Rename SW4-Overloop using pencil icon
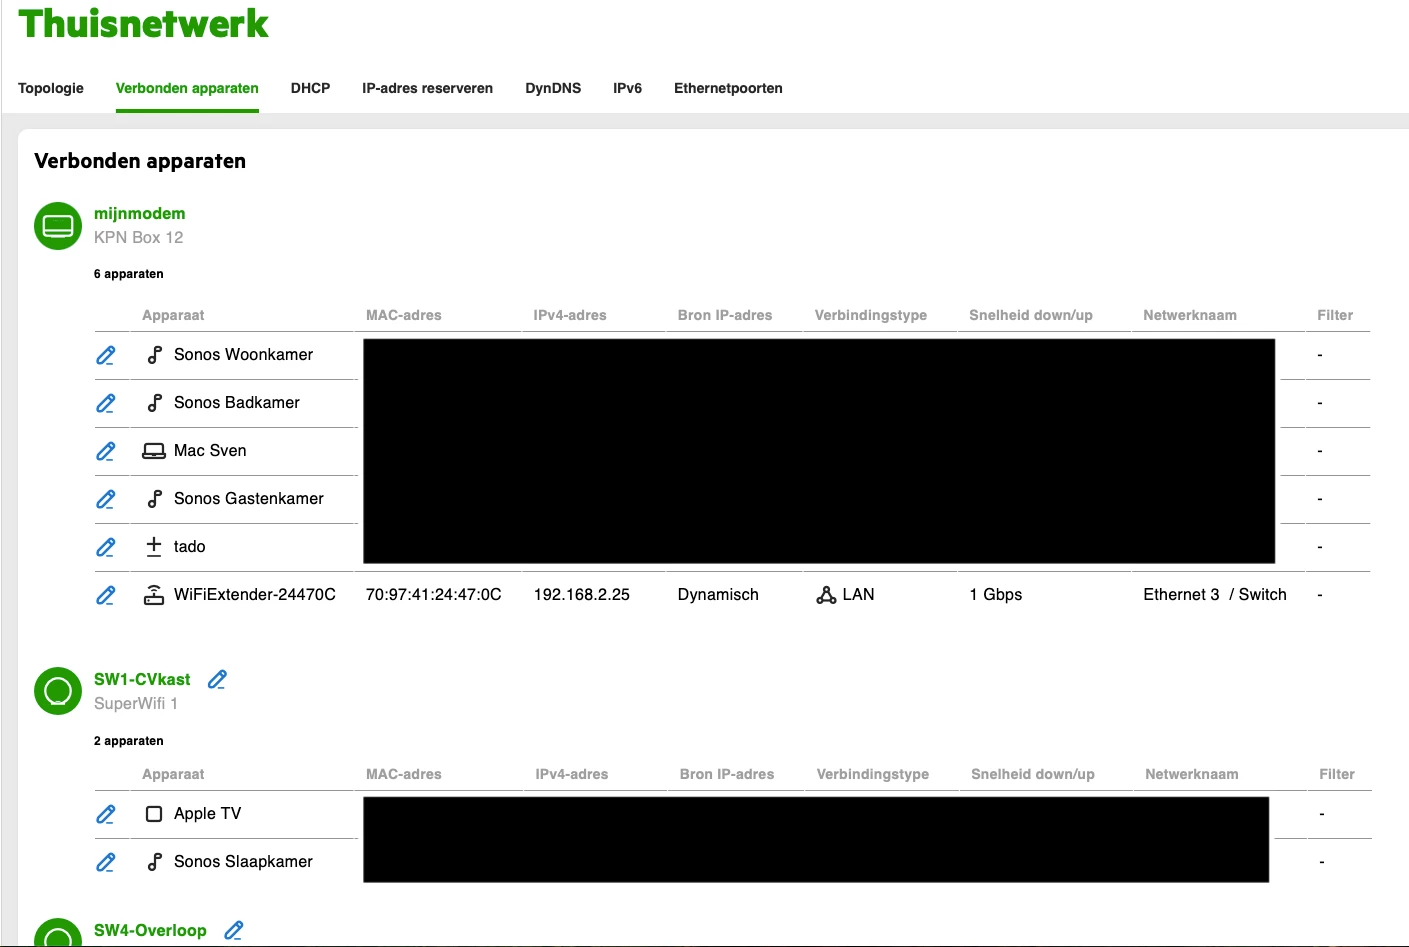This screenshot has width=1409, height=947. coord(233,930)
